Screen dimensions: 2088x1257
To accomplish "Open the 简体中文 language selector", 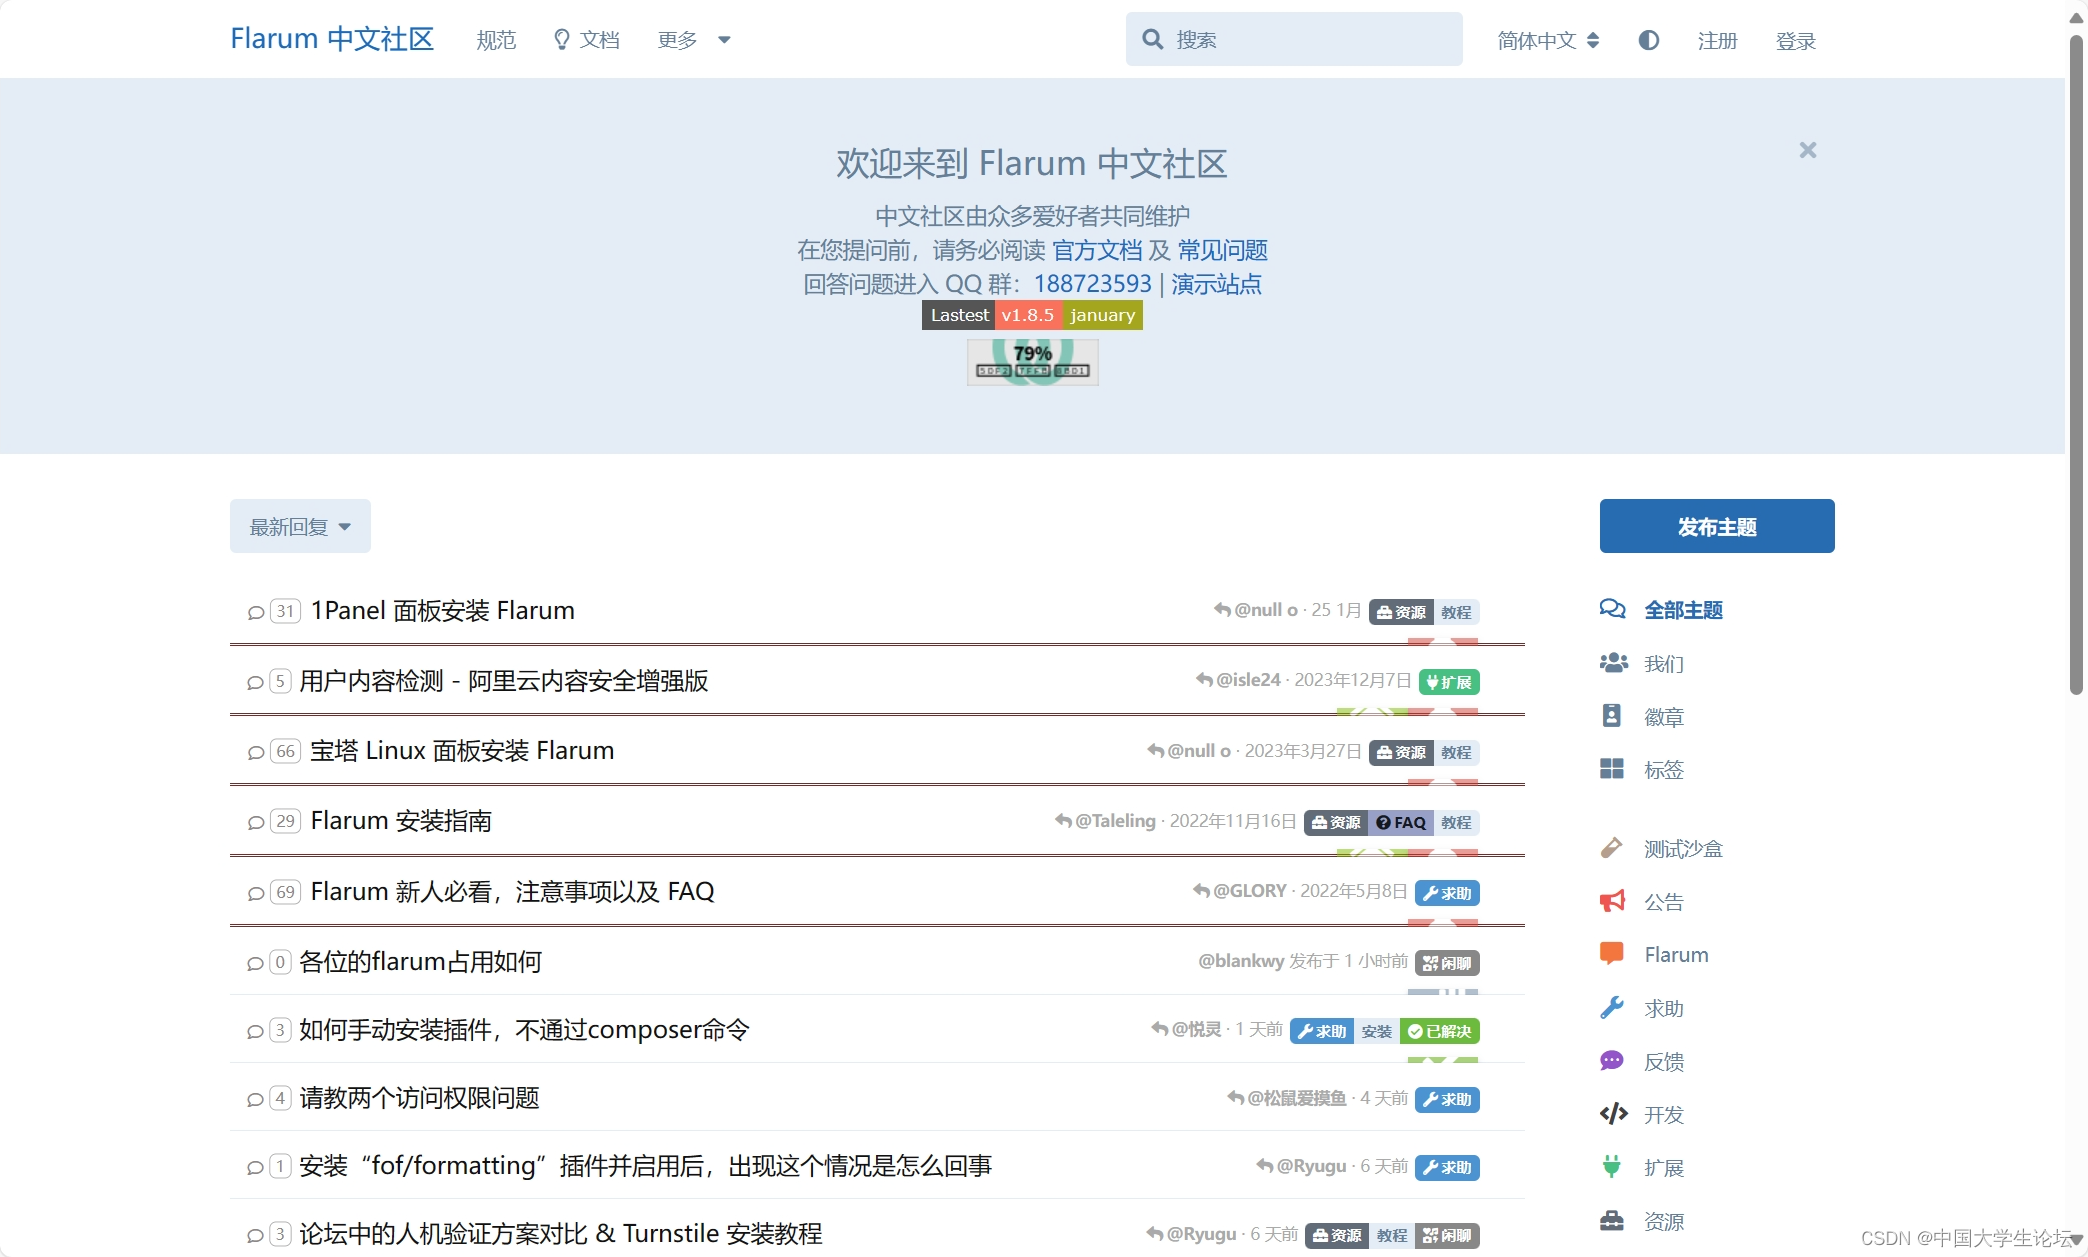I will [1546, 40].
